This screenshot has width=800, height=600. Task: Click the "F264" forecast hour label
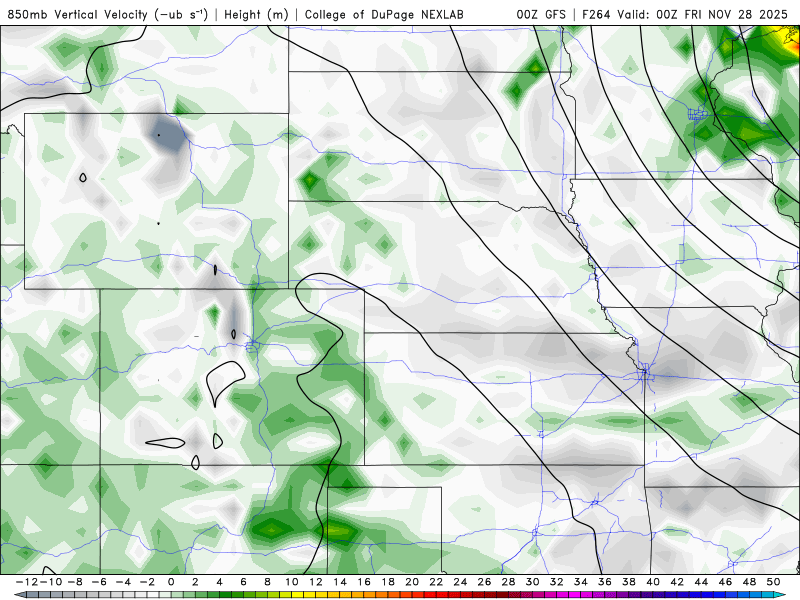pyautogui.click(x=596, y=14)
